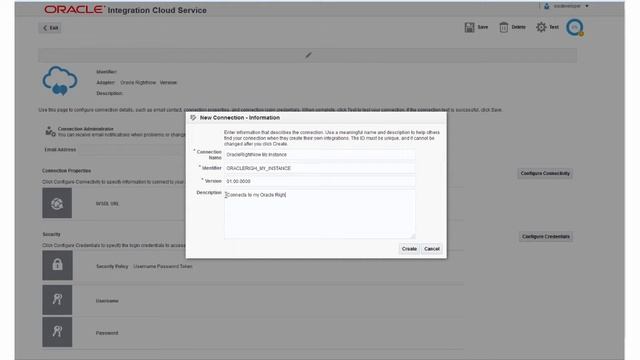
Task: Click Configure Connectivity button
Action: (545, 173)
